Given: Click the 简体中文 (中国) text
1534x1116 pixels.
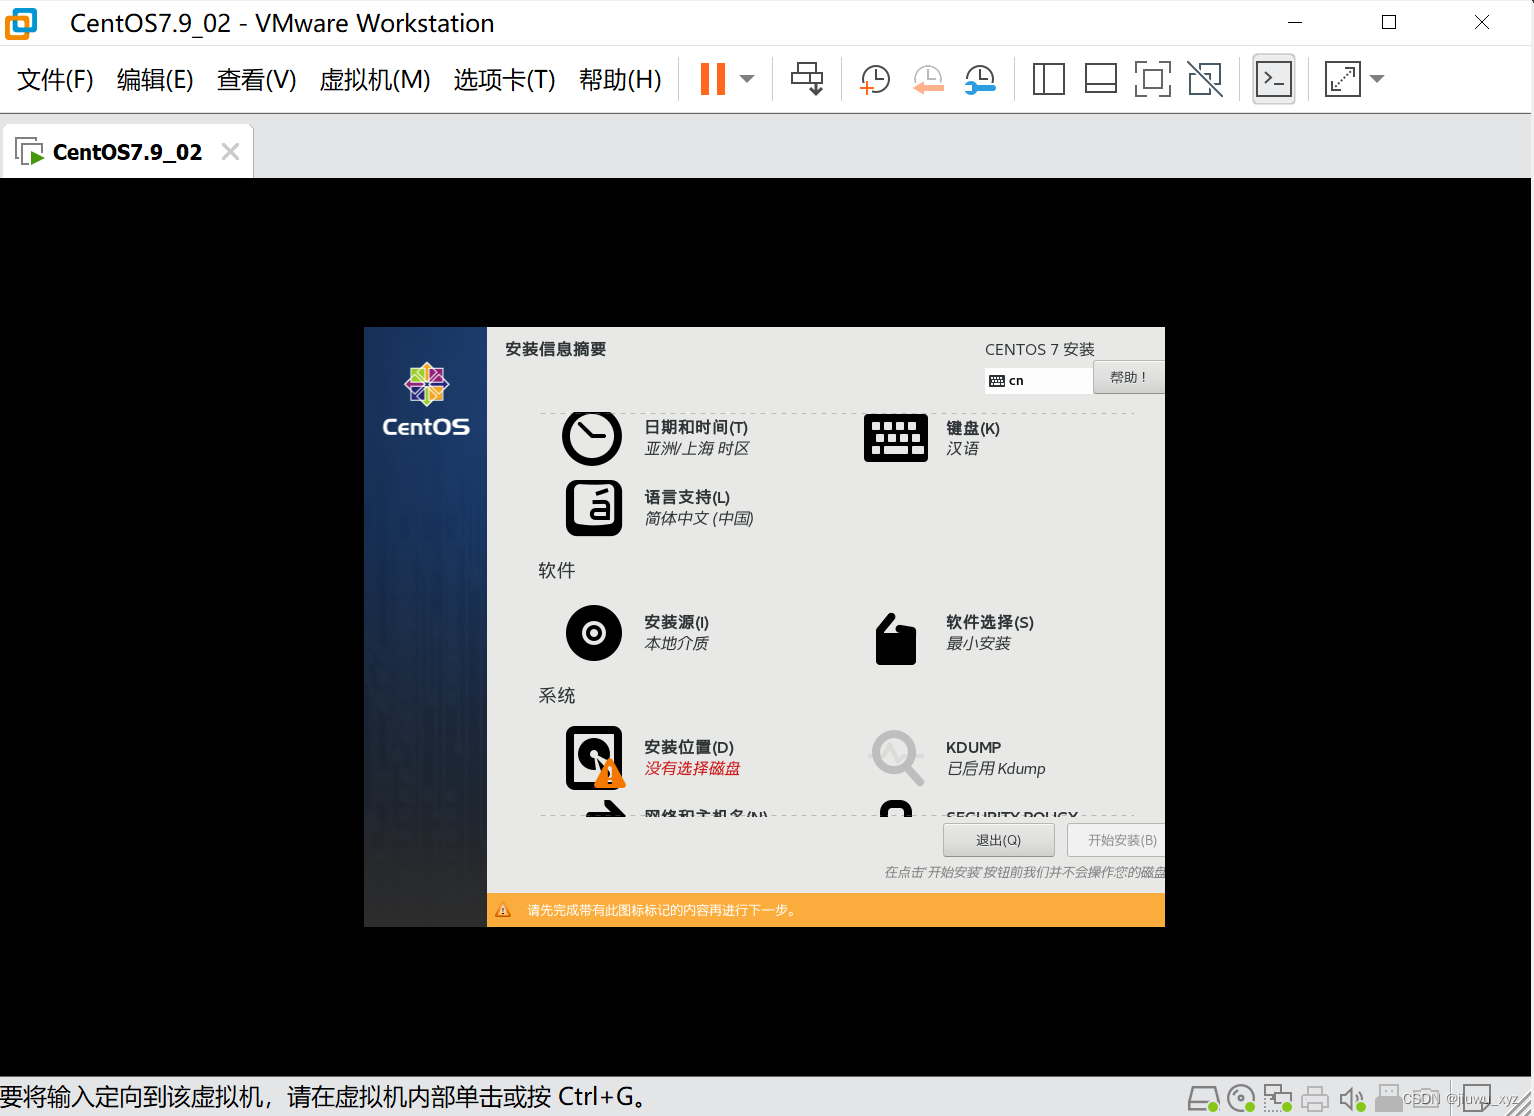Looking at the screenshot, I should tap(699, 518).
